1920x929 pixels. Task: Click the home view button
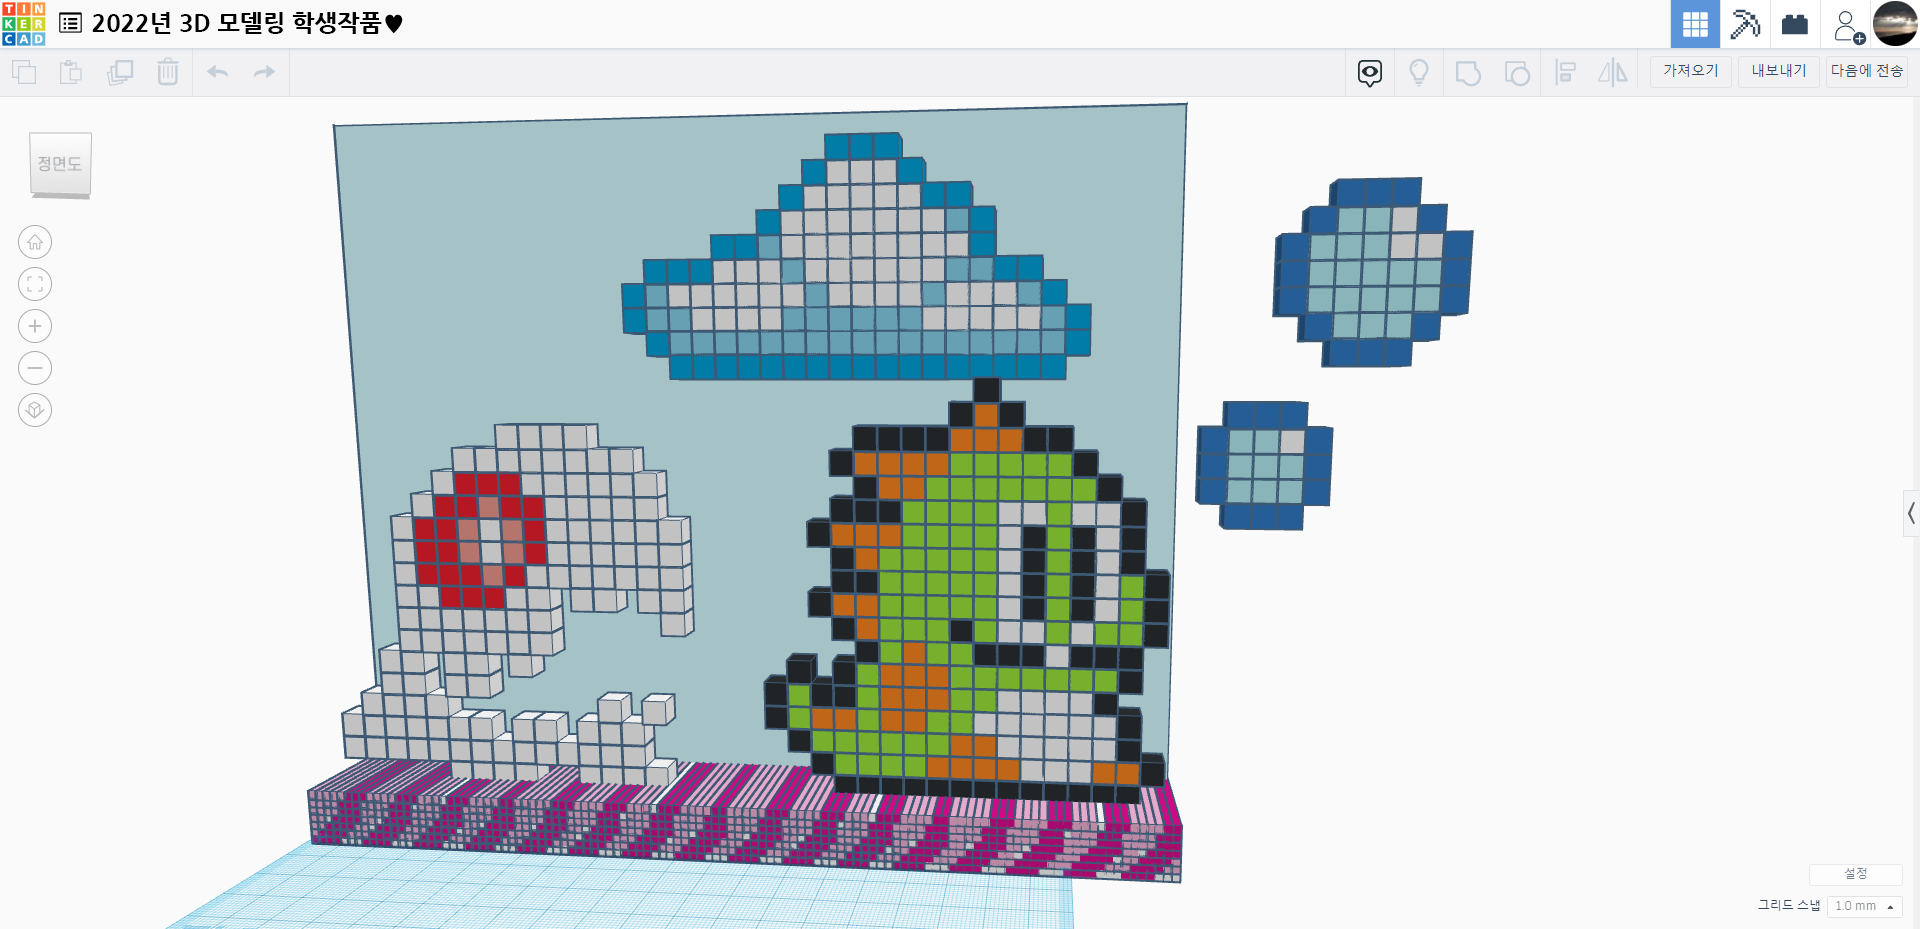point(35,242)
